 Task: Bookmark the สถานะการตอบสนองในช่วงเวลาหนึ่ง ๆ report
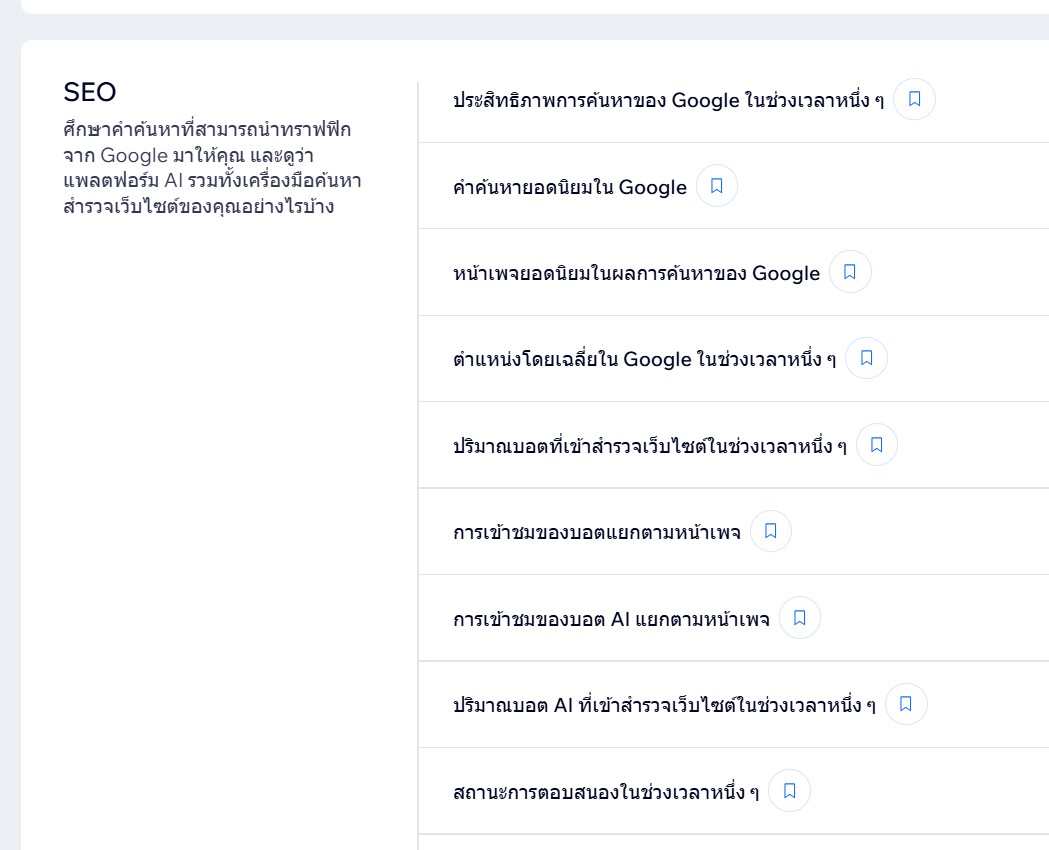(x=789, y=791)
